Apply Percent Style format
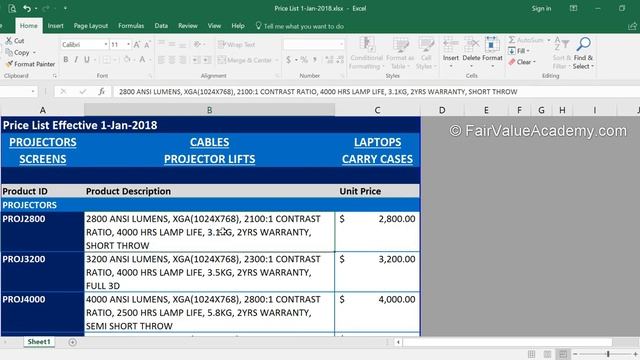This screenshot has height=360, width=640. [304, 60]
